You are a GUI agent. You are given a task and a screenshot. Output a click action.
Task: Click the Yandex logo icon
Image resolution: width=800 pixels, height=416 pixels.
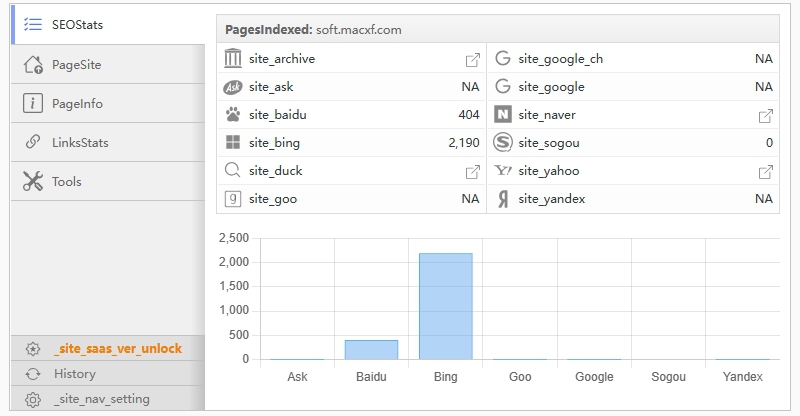pos(503,199)
